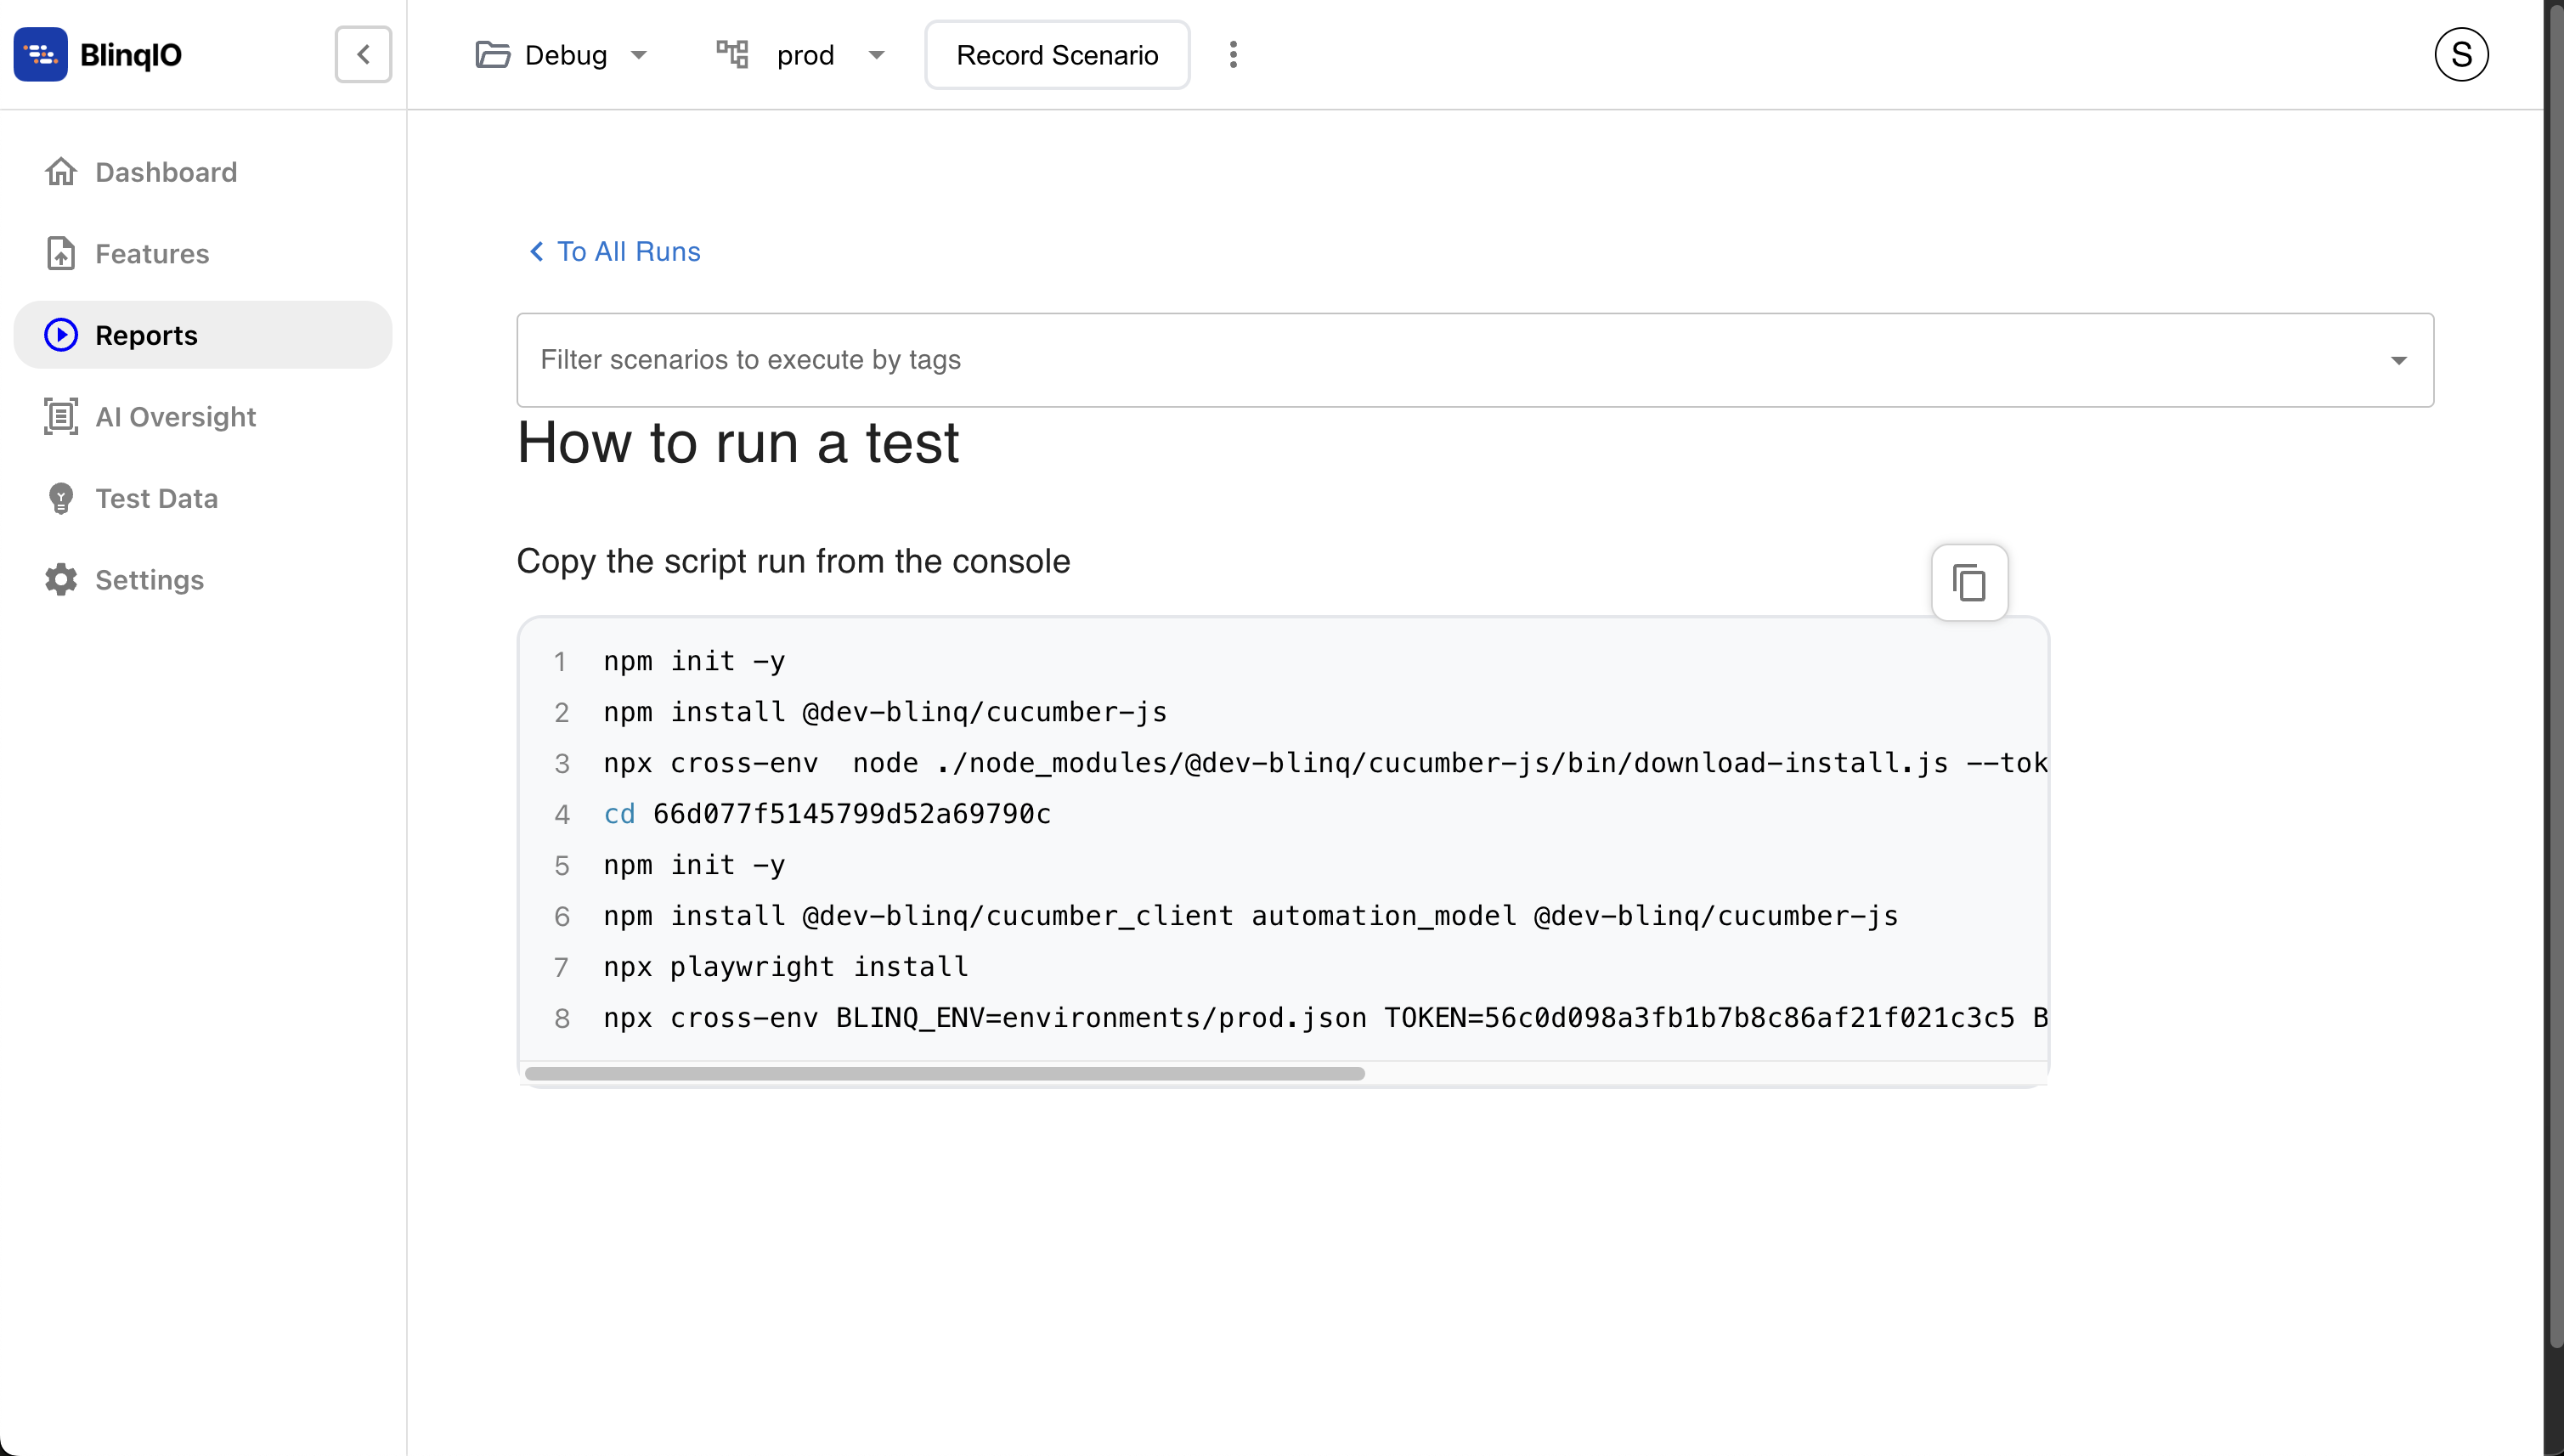The image size is (2564, 1456).
Task: Go to Dashboard in the sidebar
Action: pos(203,172)
